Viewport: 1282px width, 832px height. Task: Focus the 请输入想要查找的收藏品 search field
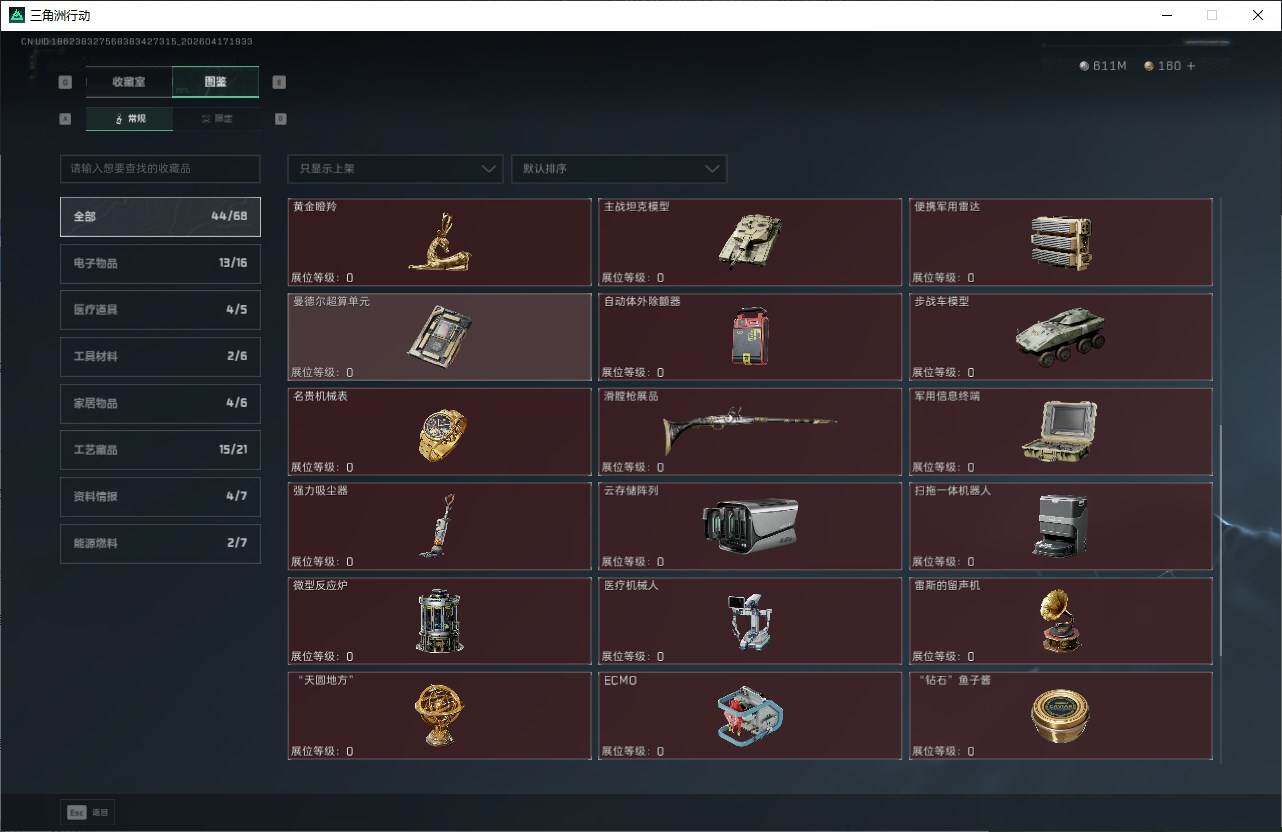coord(160,168)
